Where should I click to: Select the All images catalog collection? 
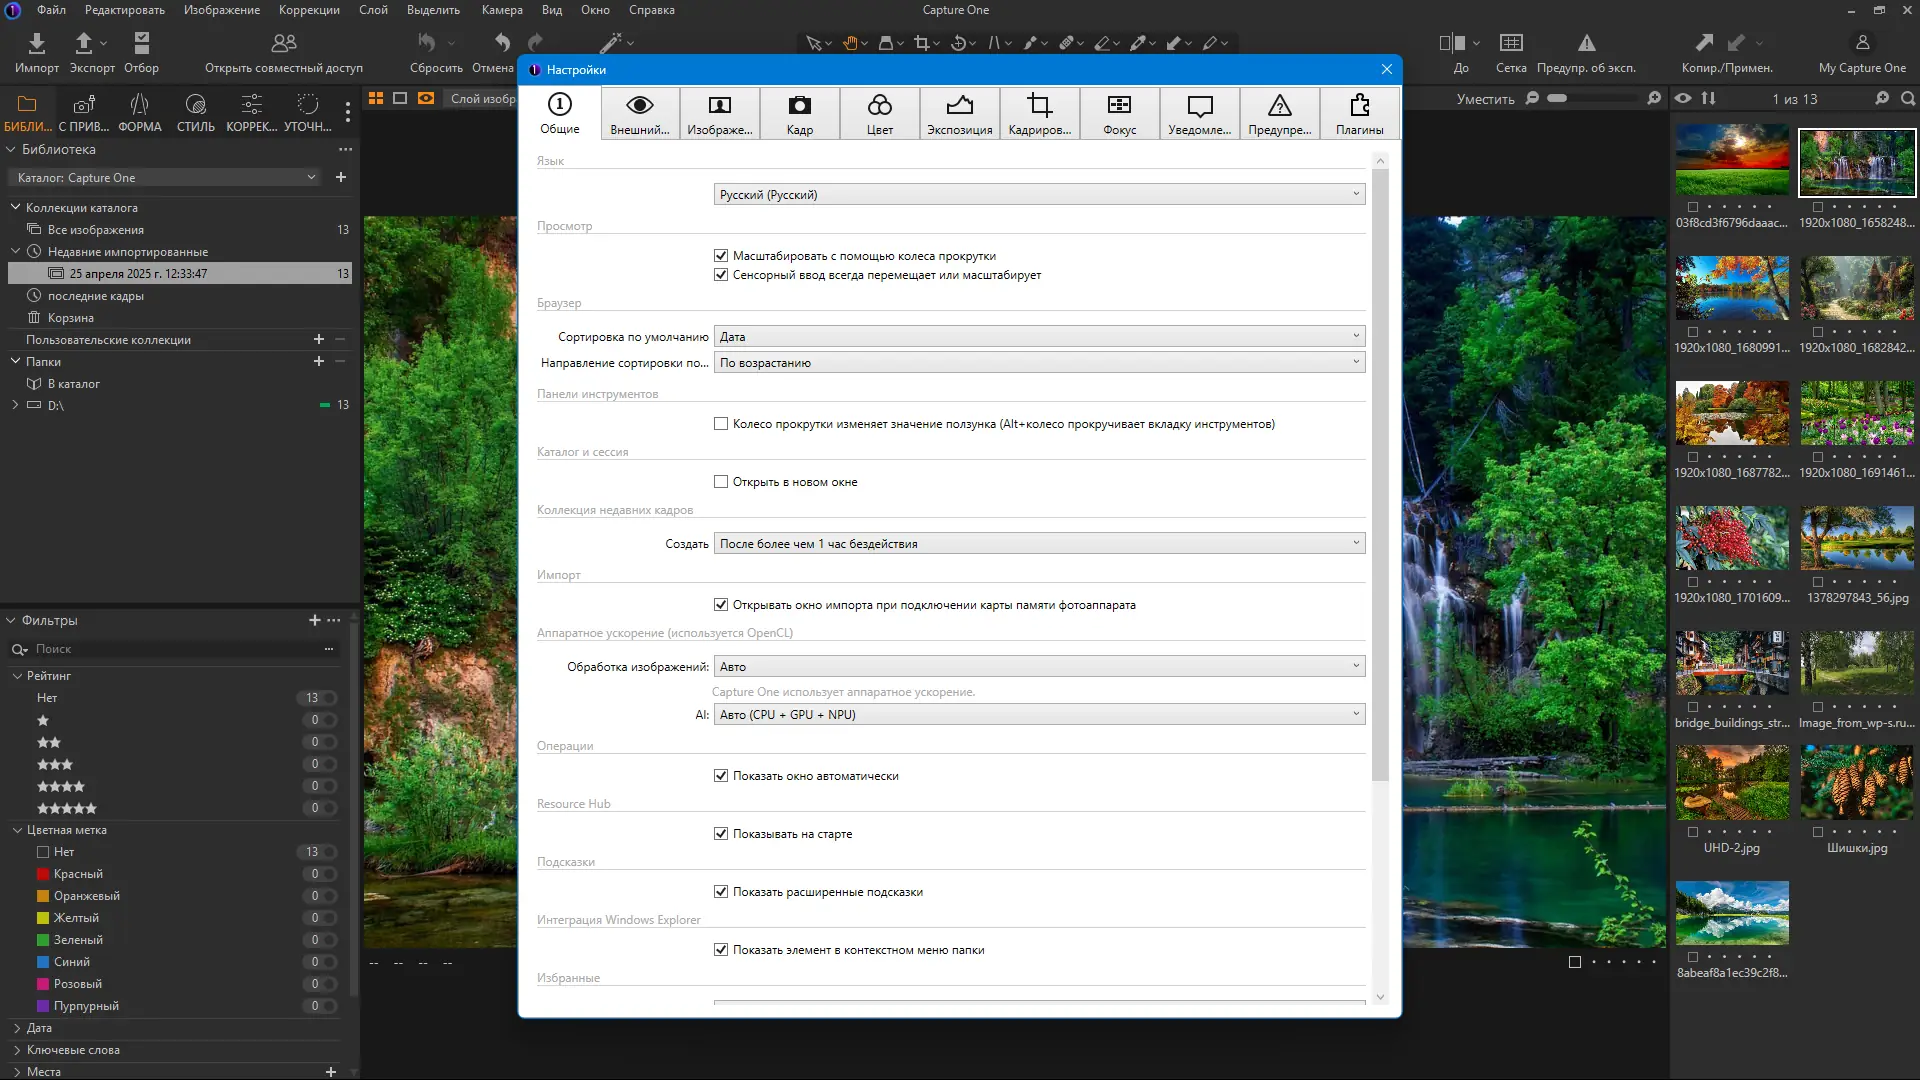96,230
